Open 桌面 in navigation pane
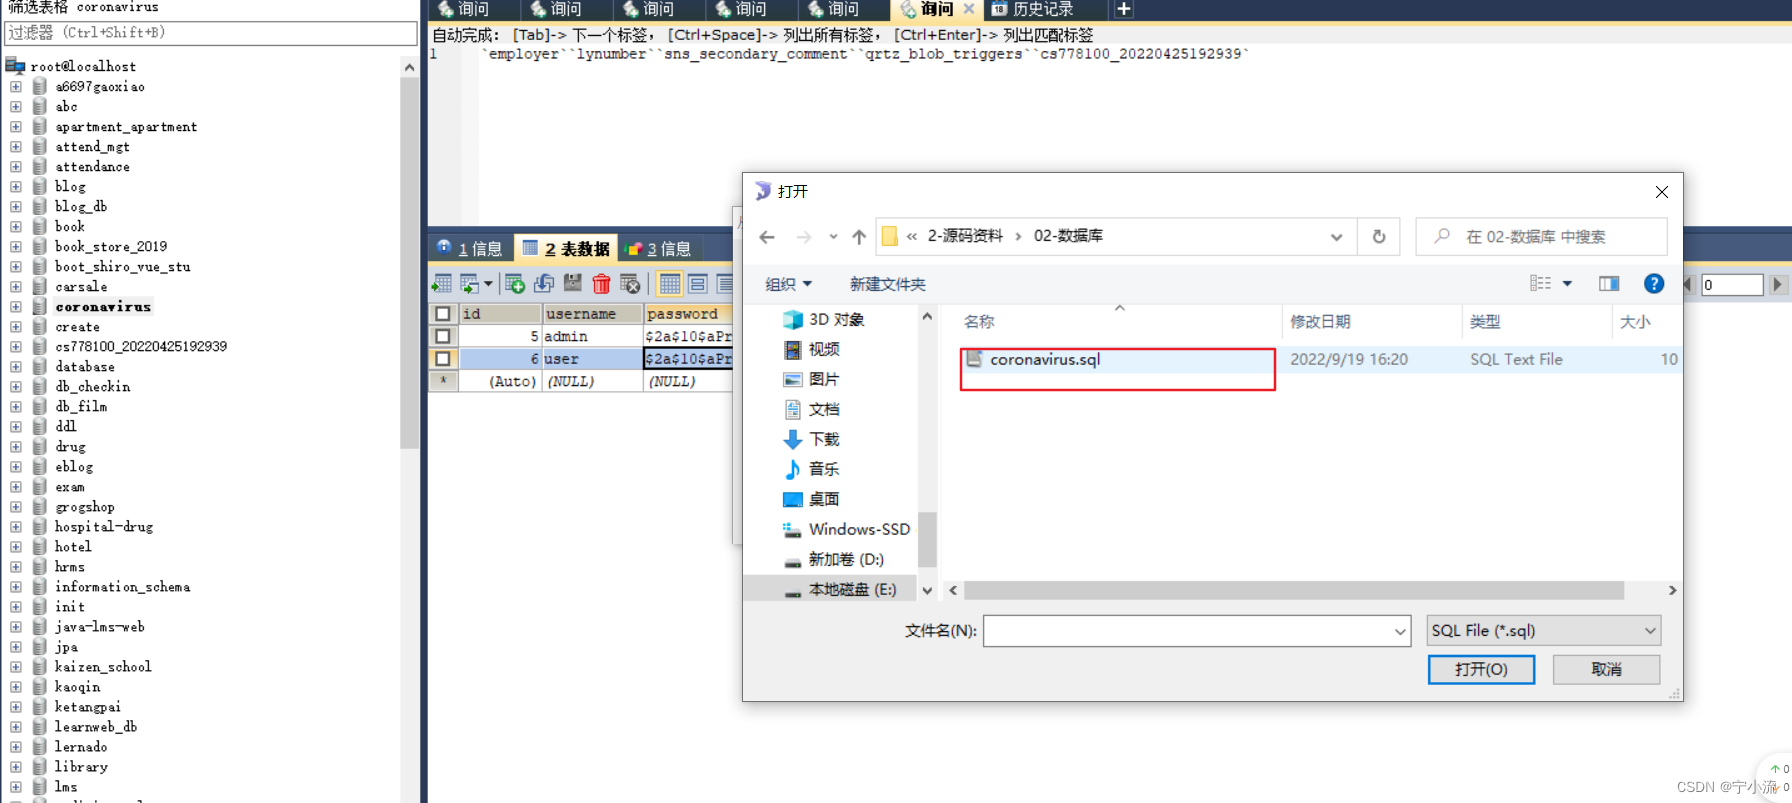This screenshot has width=1792, height=803. [811, 499]
